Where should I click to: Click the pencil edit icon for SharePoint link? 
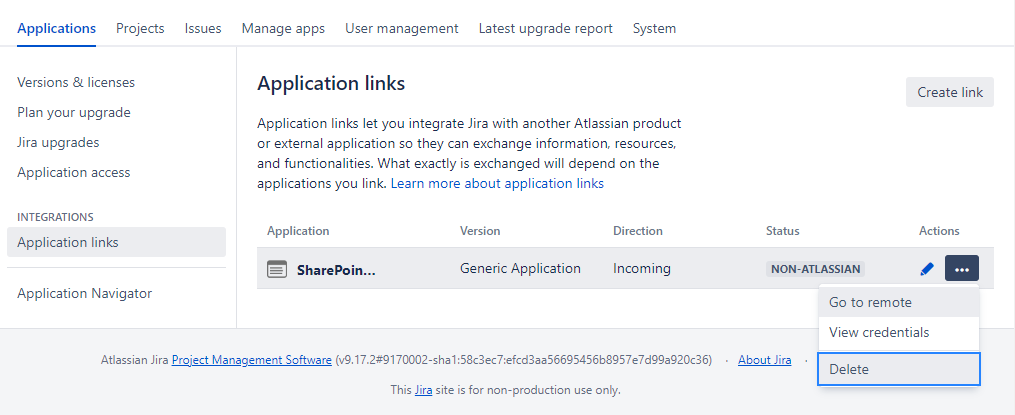pyautogui.click(x=927, y=269)
